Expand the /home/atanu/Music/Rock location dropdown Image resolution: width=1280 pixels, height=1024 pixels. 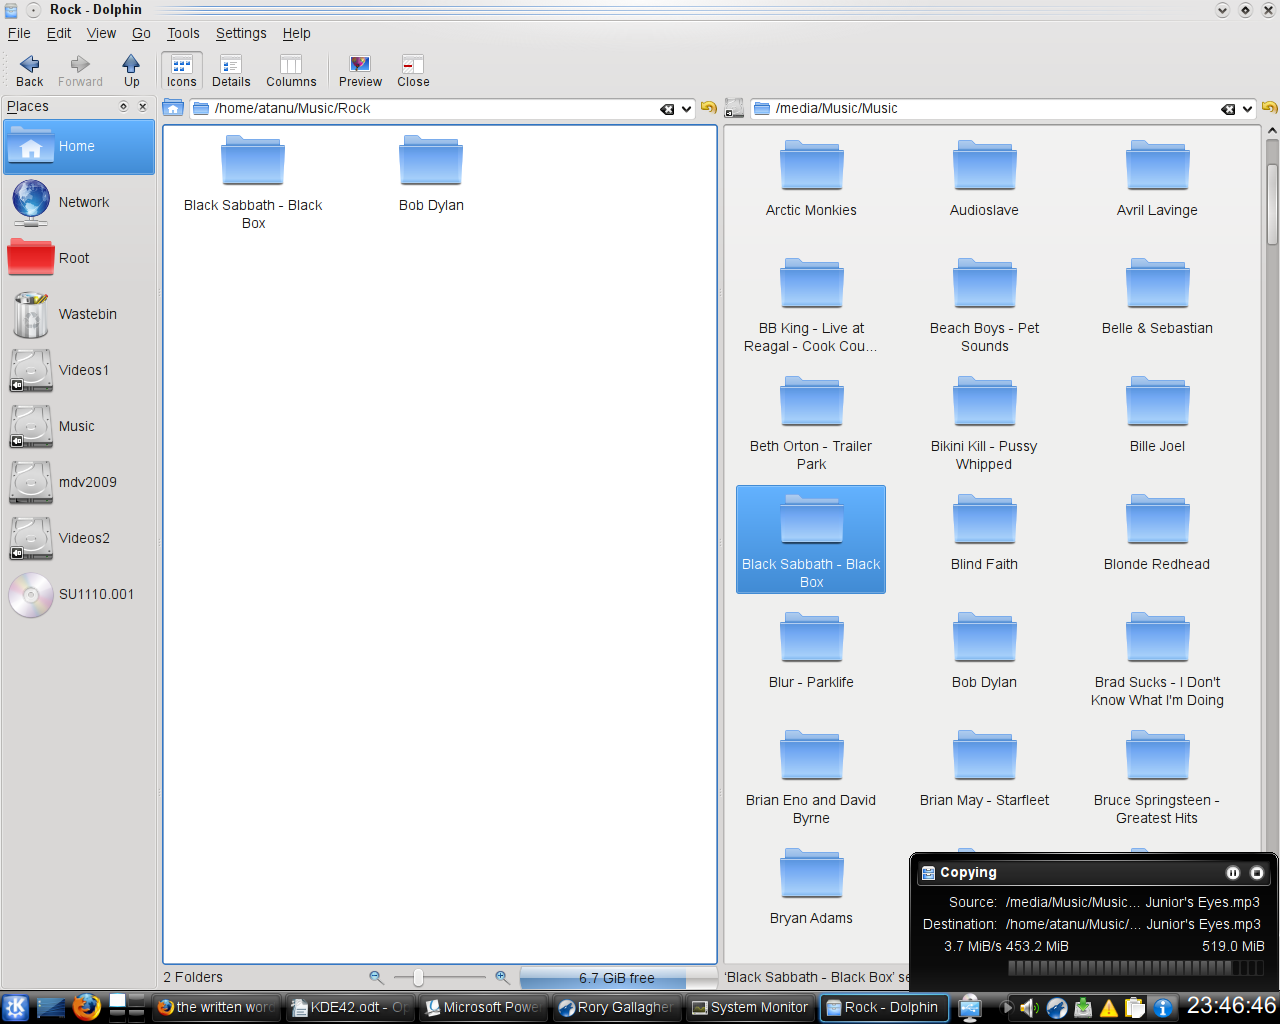coord(687,109)
